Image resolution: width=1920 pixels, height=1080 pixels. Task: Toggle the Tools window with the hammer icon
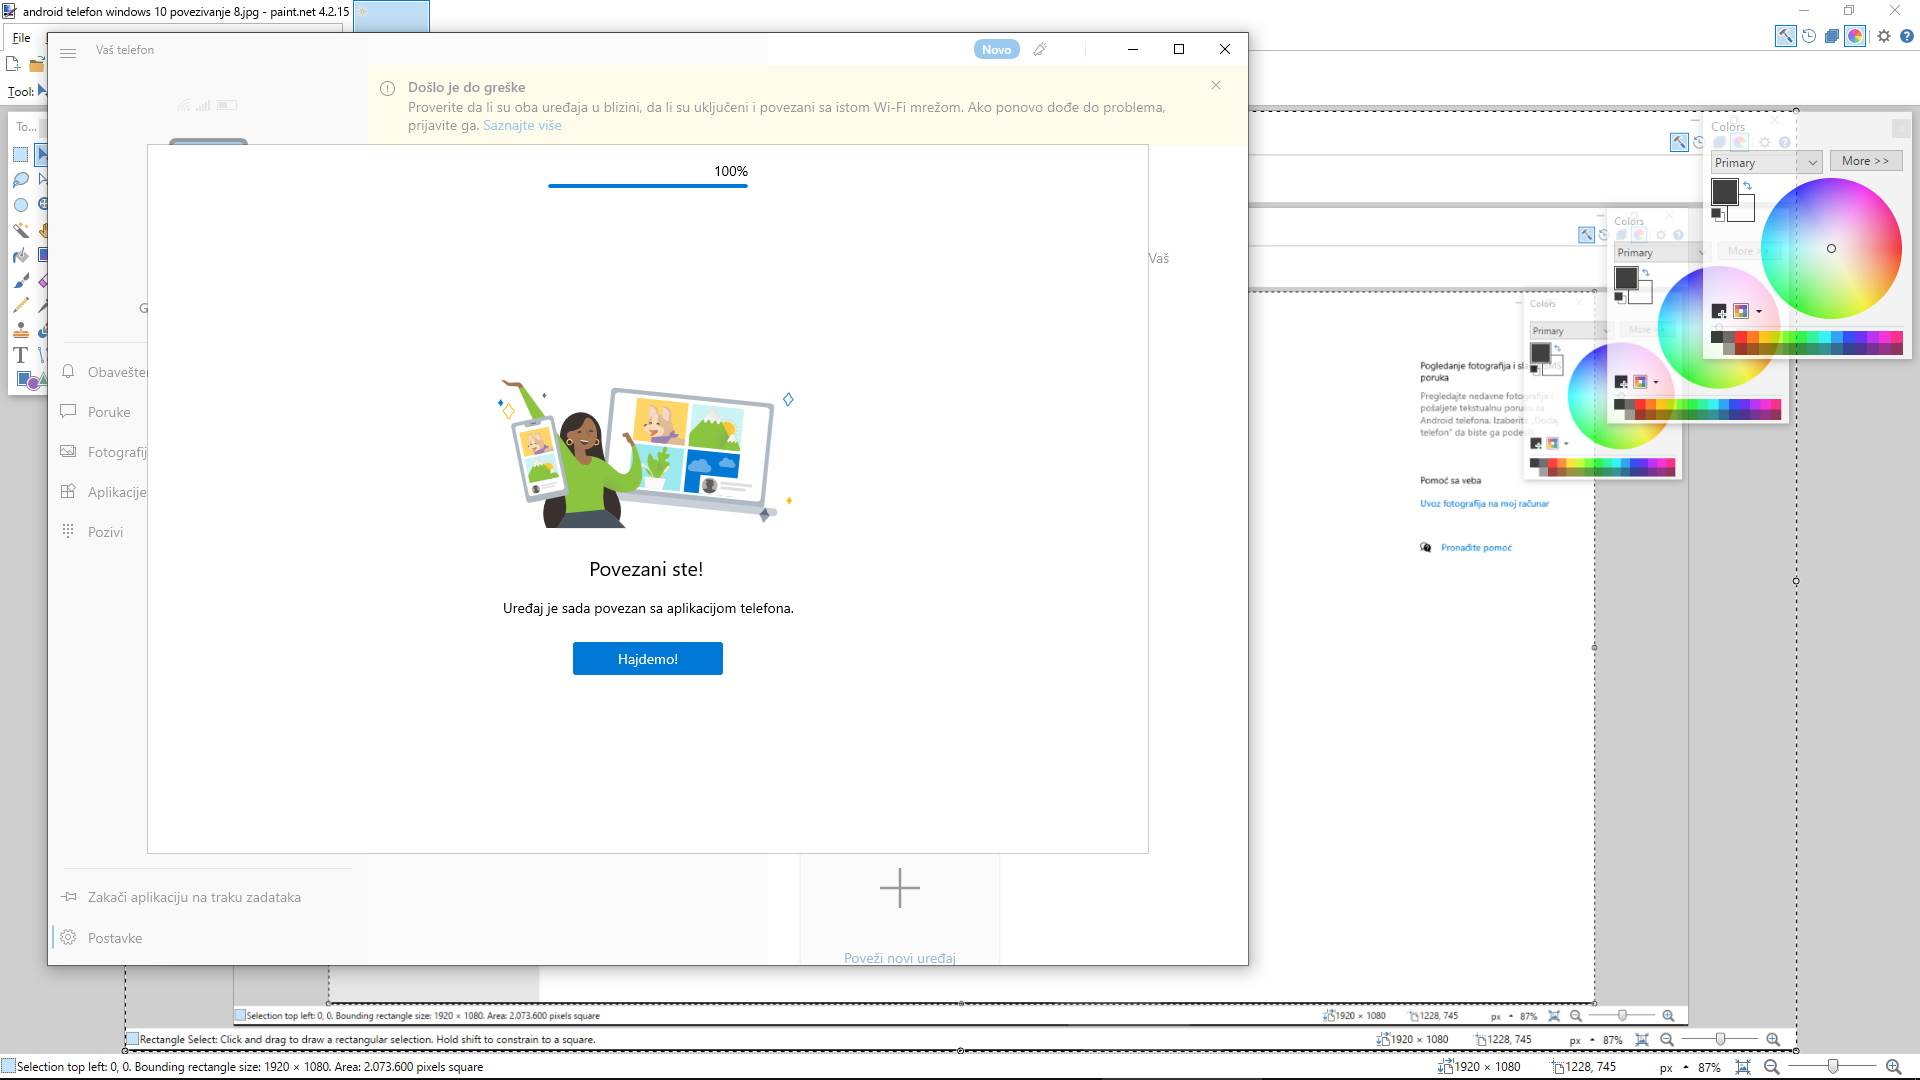point(1786,36)
